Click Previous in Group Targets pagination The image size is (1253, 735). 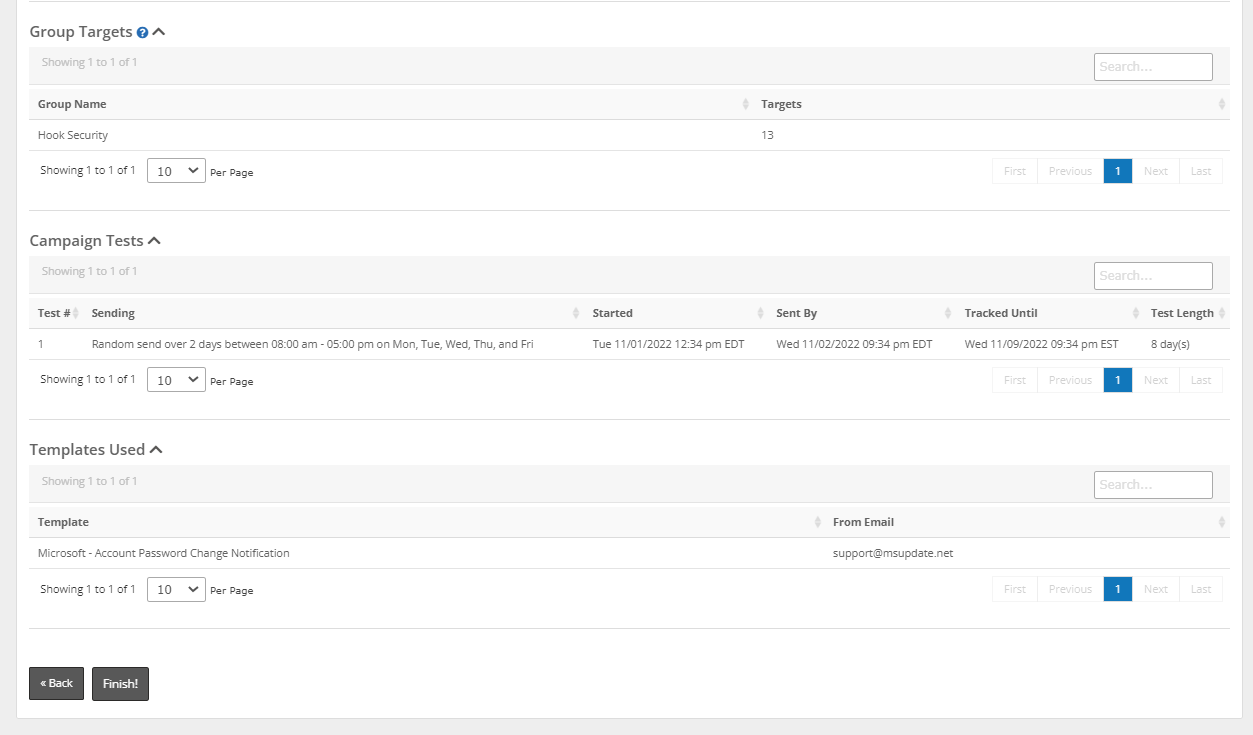[x=1070, y=171]
